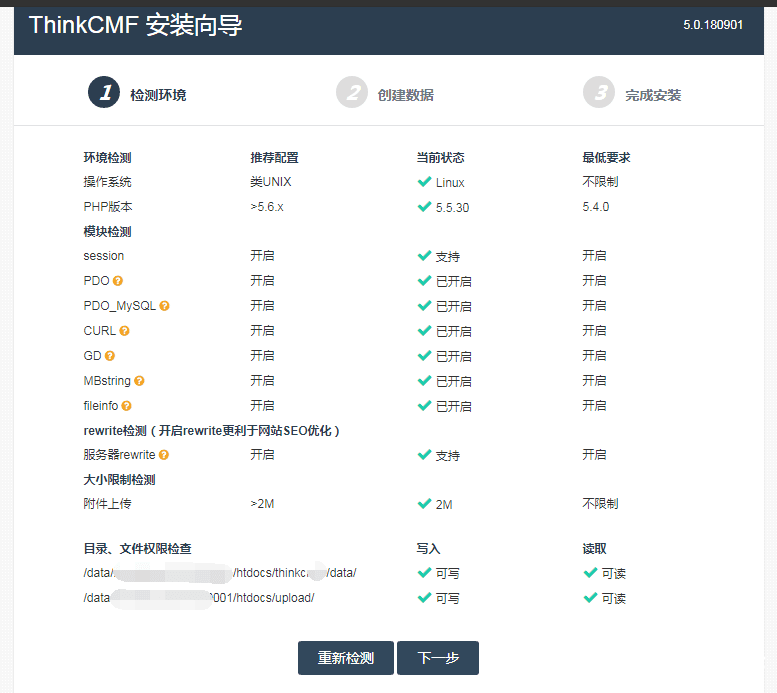Click the check mark in the fileinfo row

[424, 405]
